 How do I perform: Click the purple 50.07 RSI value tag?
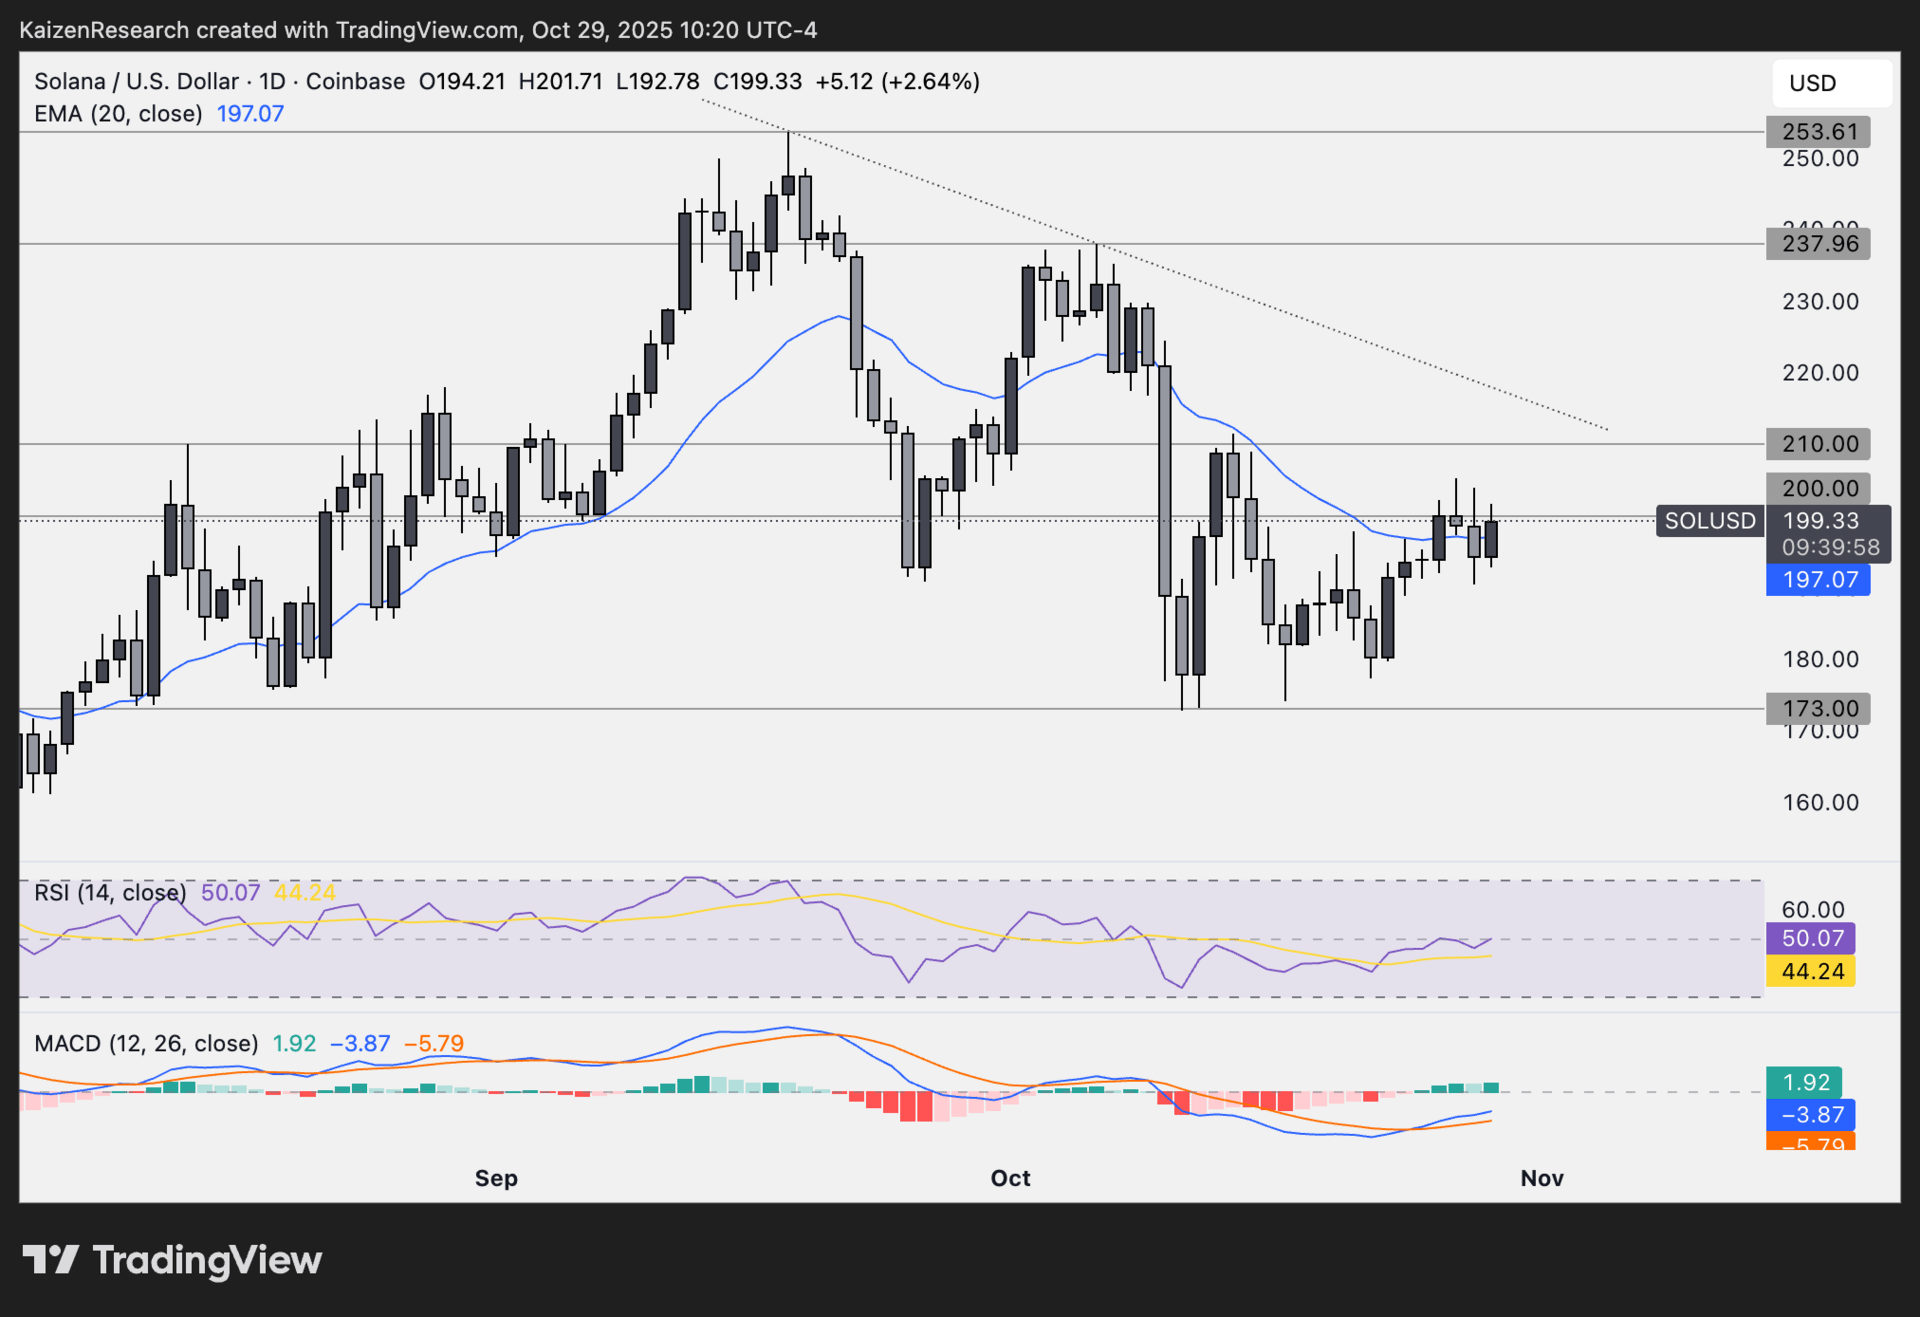click(1811, 938)
